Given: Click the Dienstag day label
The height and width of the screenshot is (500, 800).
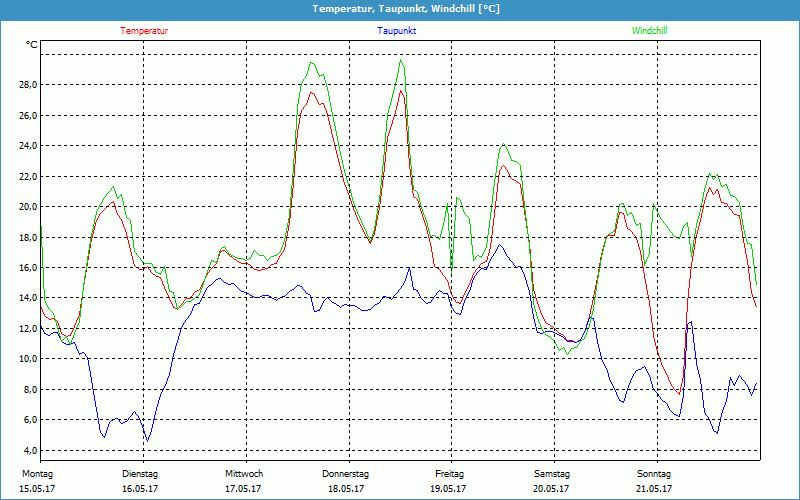Looking at the screenshot, I should [x=140, y=474].
